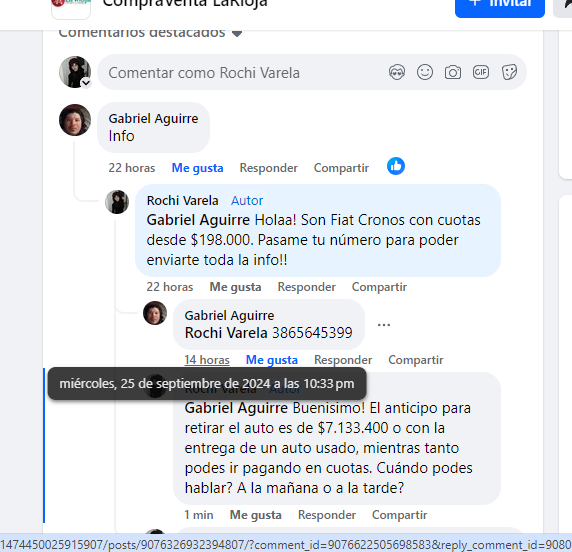Open options menu next to phone number comment
572x552 pixels.
pos(384,324)
